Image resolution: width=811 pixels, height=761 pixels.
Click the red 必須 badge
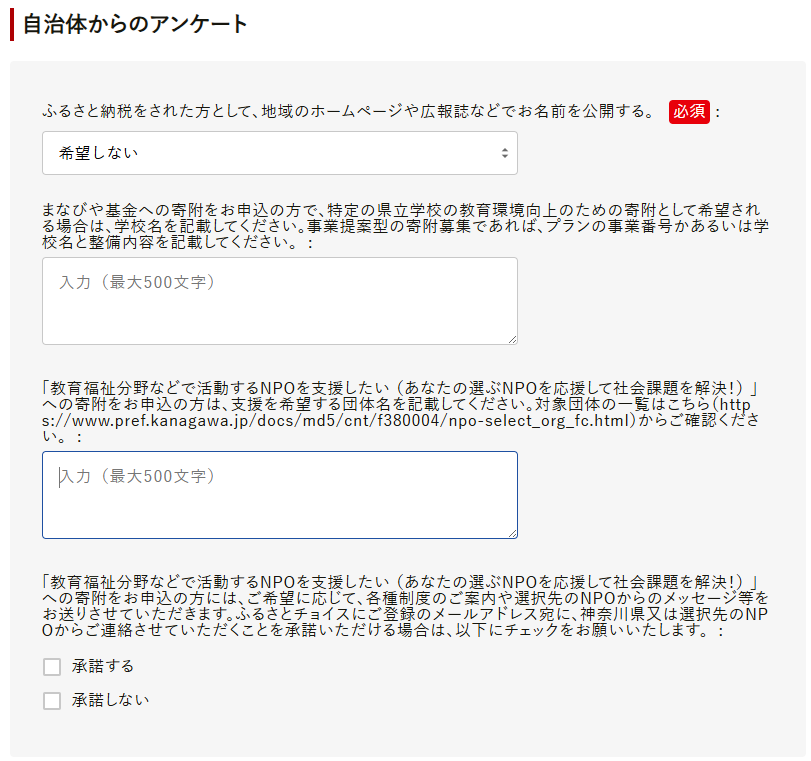click(689, 111)
